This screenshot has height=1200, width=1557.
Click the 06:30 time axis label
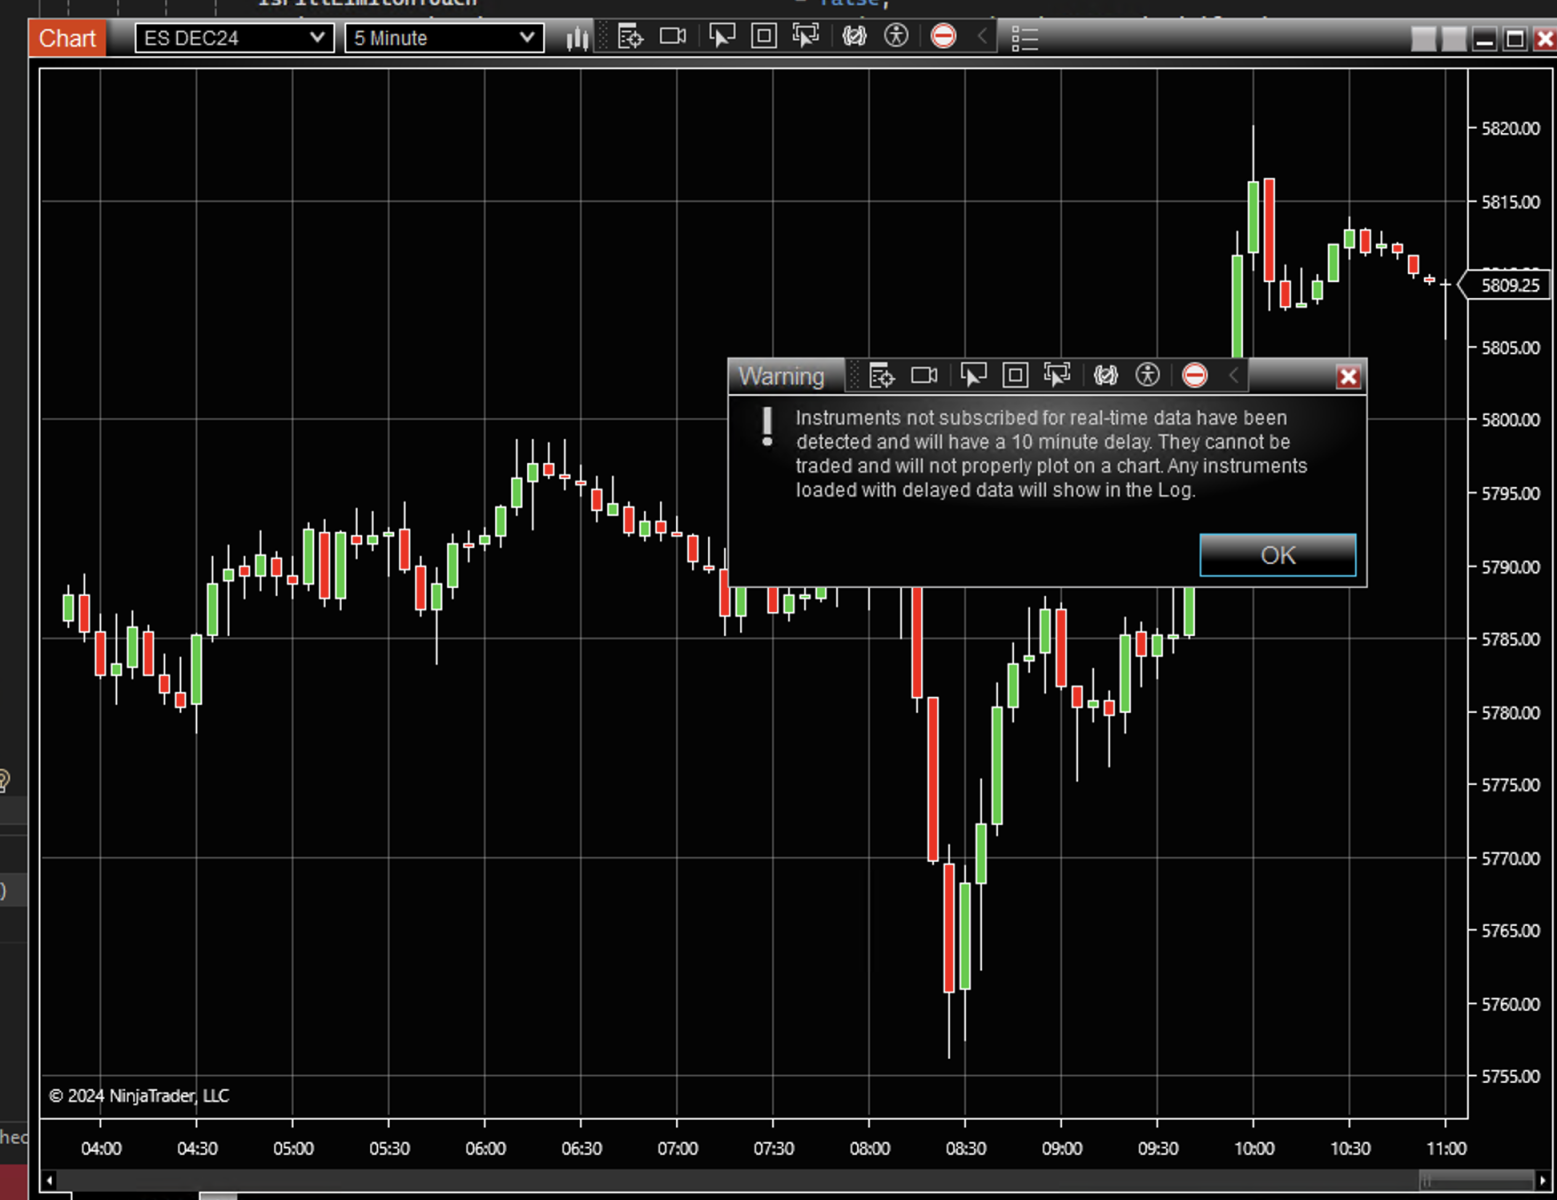[x=581, y=1148]
